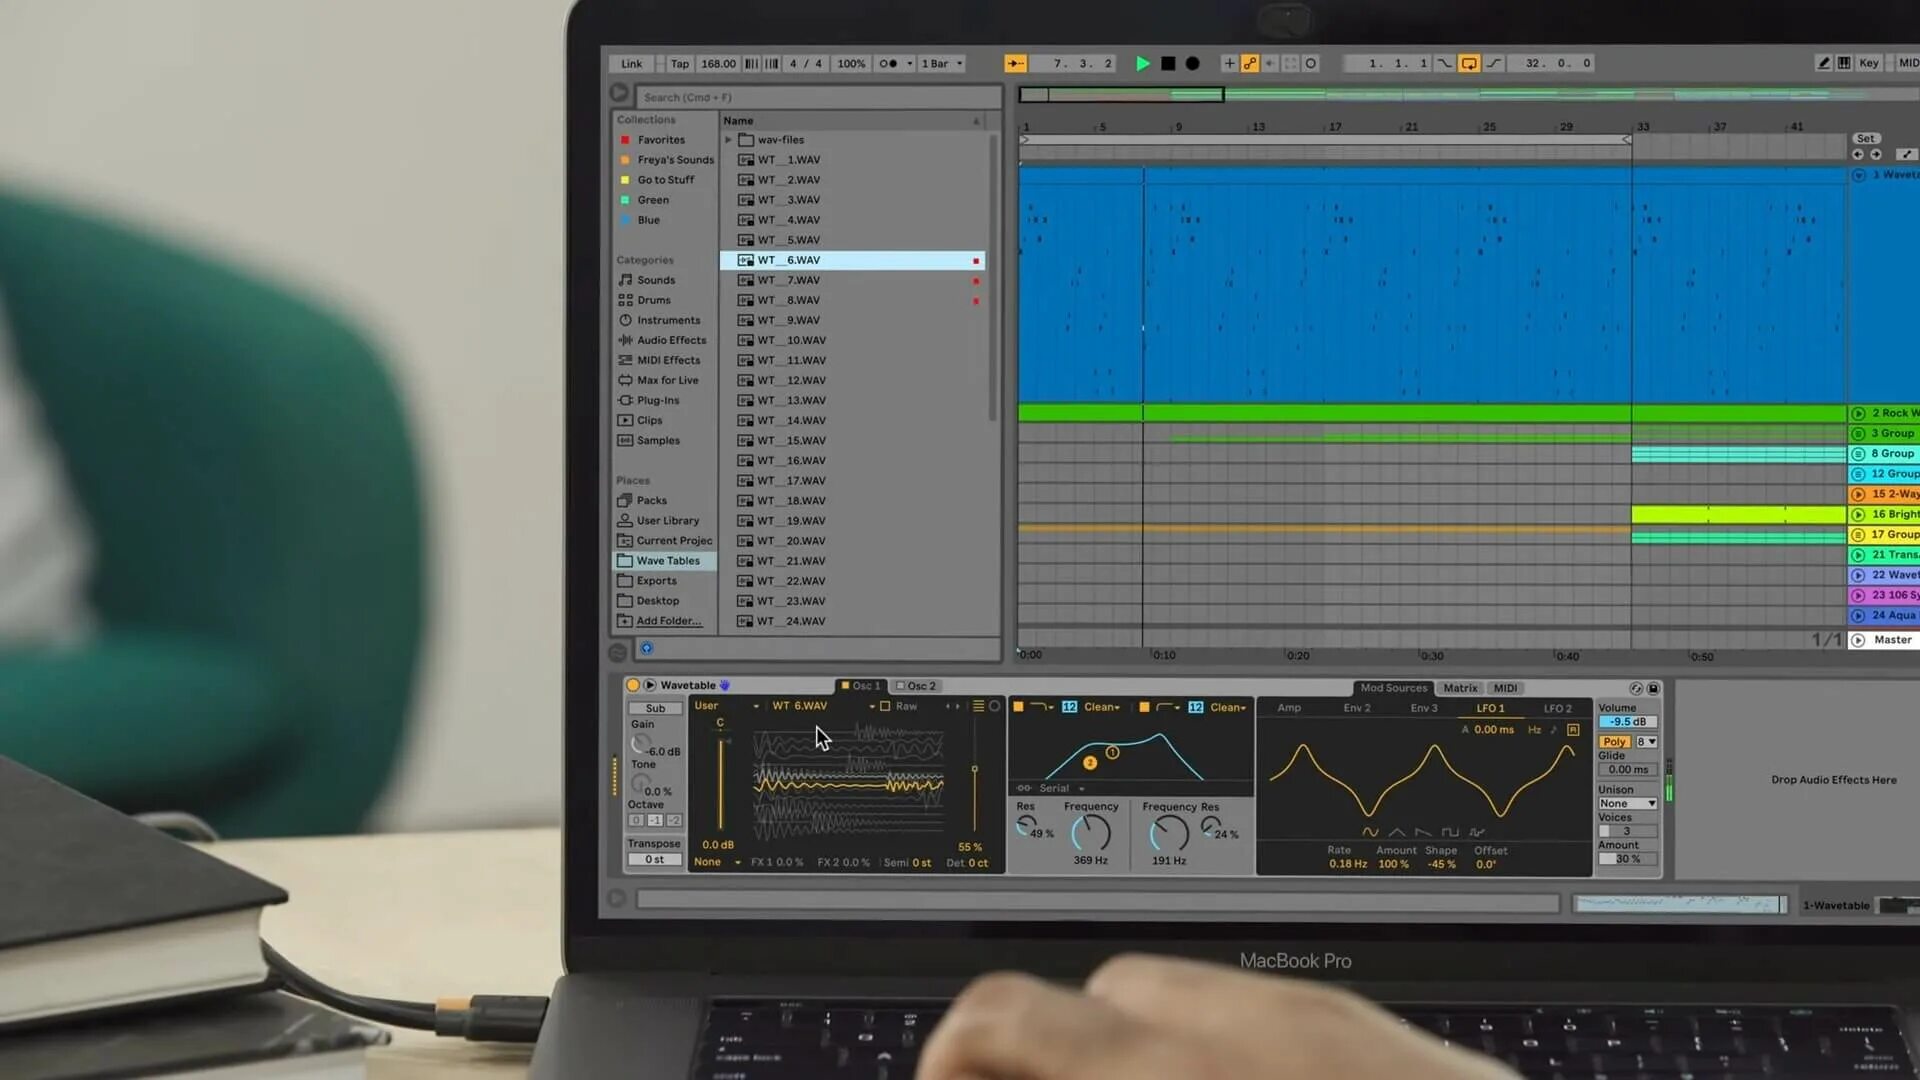Click the Stop transport button
The height and width of the screenshot is (1080, 1920).
[x=1168, y=63]
